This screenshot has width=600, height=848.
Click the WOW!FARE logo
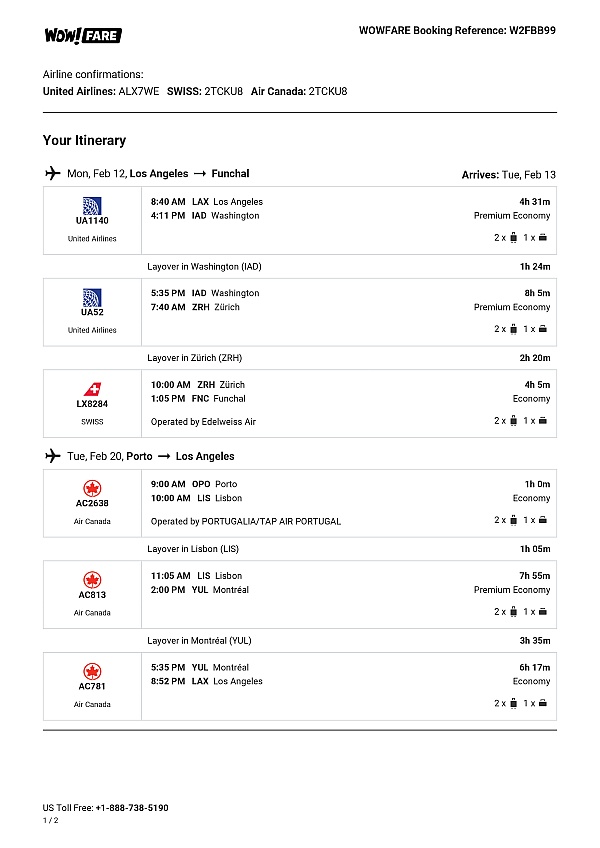click(x=82, y=35)
